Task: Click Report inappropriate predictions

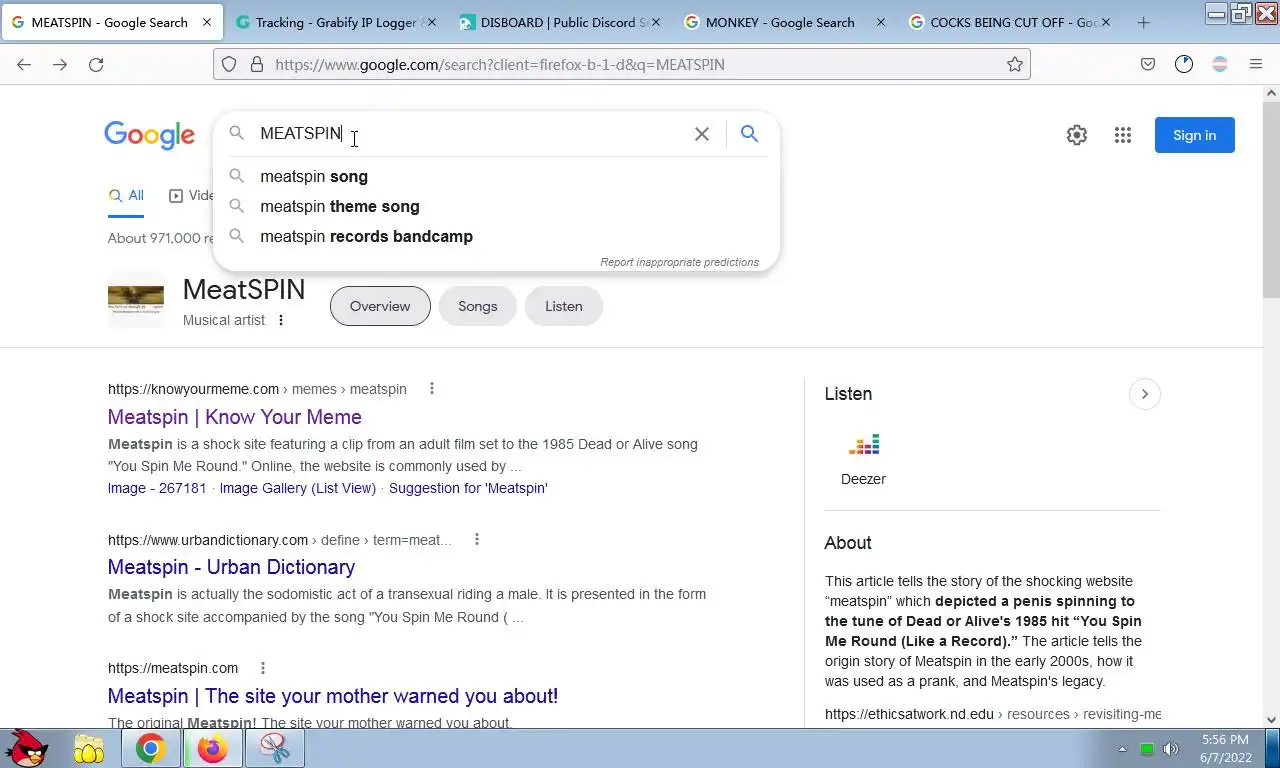Action: tap(679, 262)
